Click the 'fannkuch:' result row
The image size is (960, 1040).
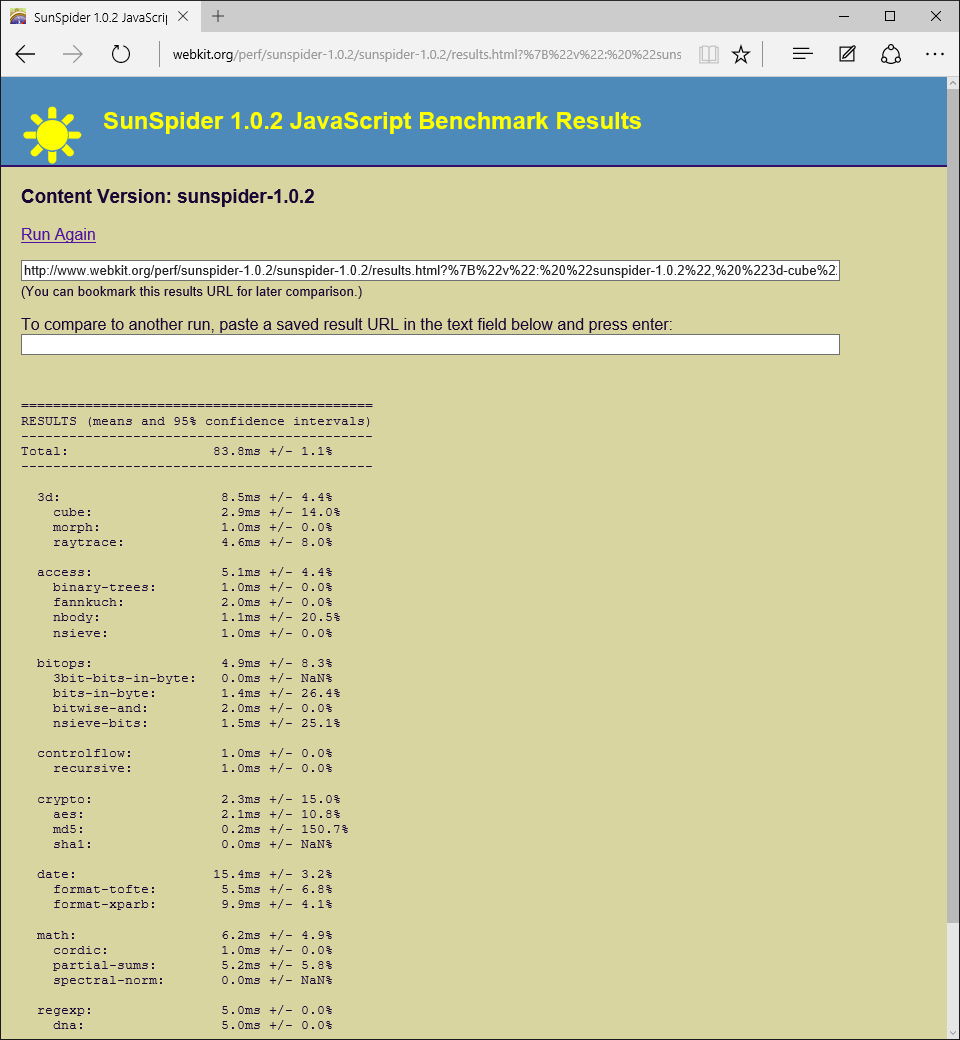coord(192,603)
